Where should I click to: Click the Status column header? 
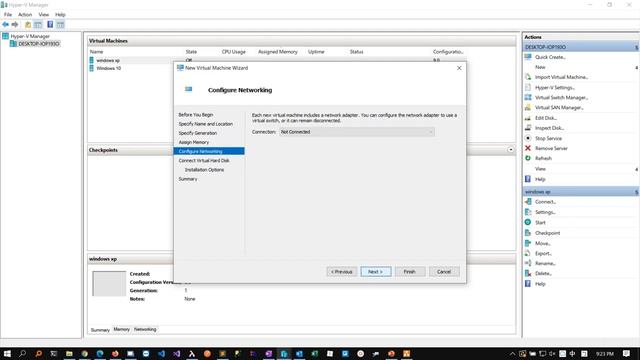[x=356, y=52]
